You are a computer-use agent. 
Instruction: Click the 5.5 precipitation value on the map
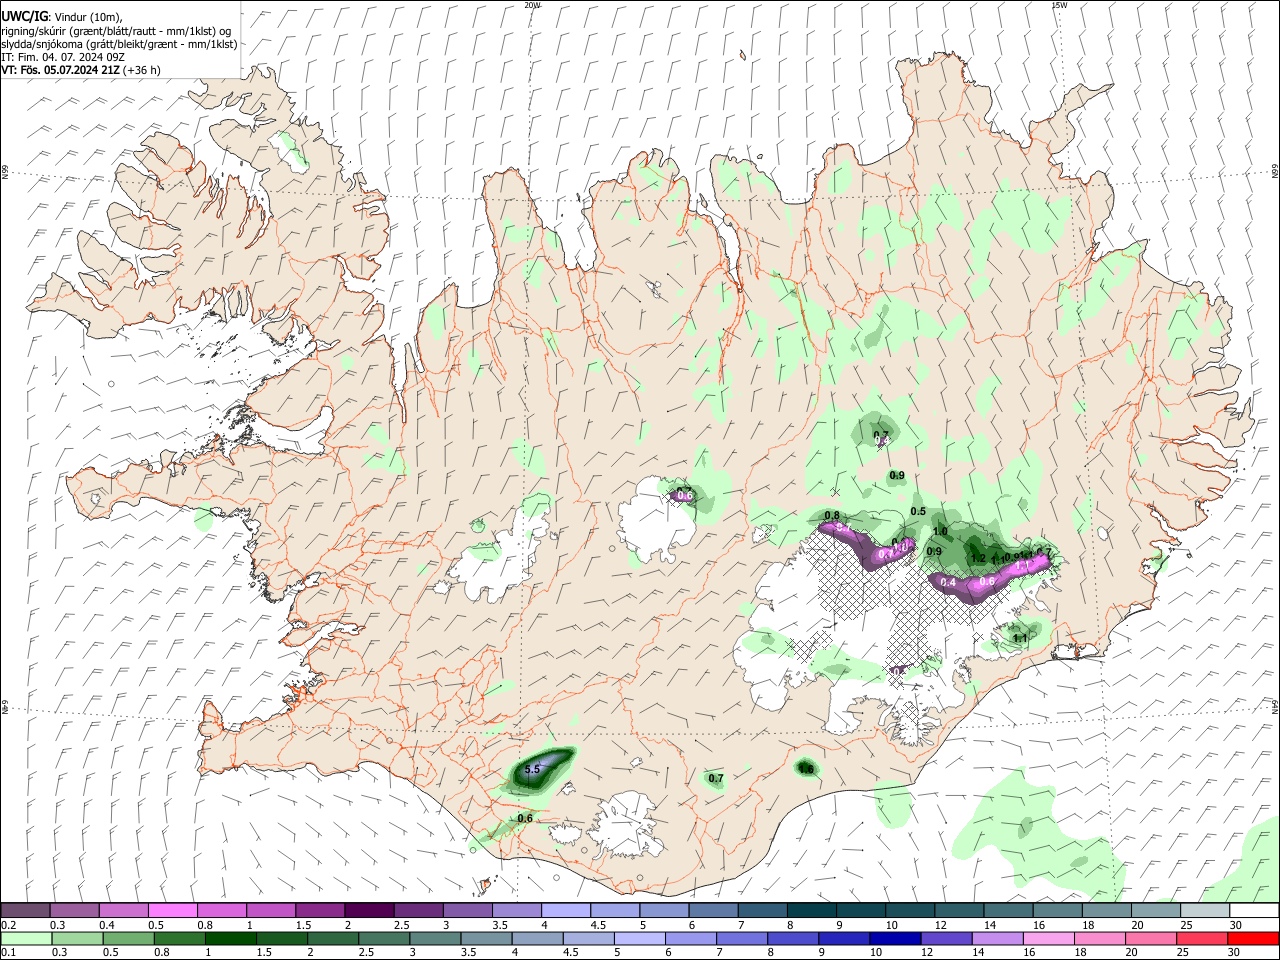click(x=532, y=769)
